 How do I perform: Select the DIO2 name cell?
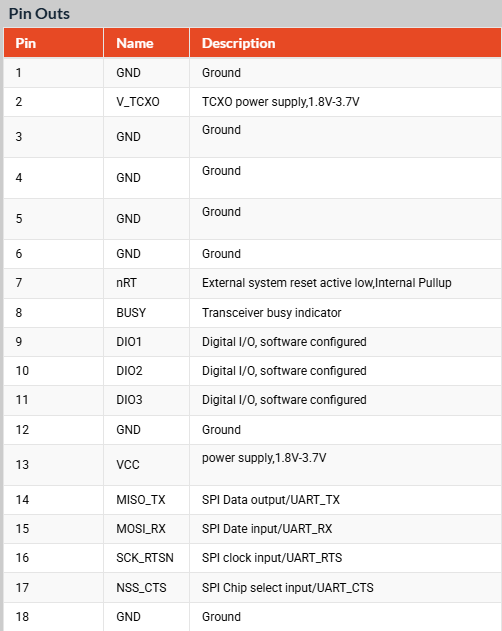coord(147,371)
